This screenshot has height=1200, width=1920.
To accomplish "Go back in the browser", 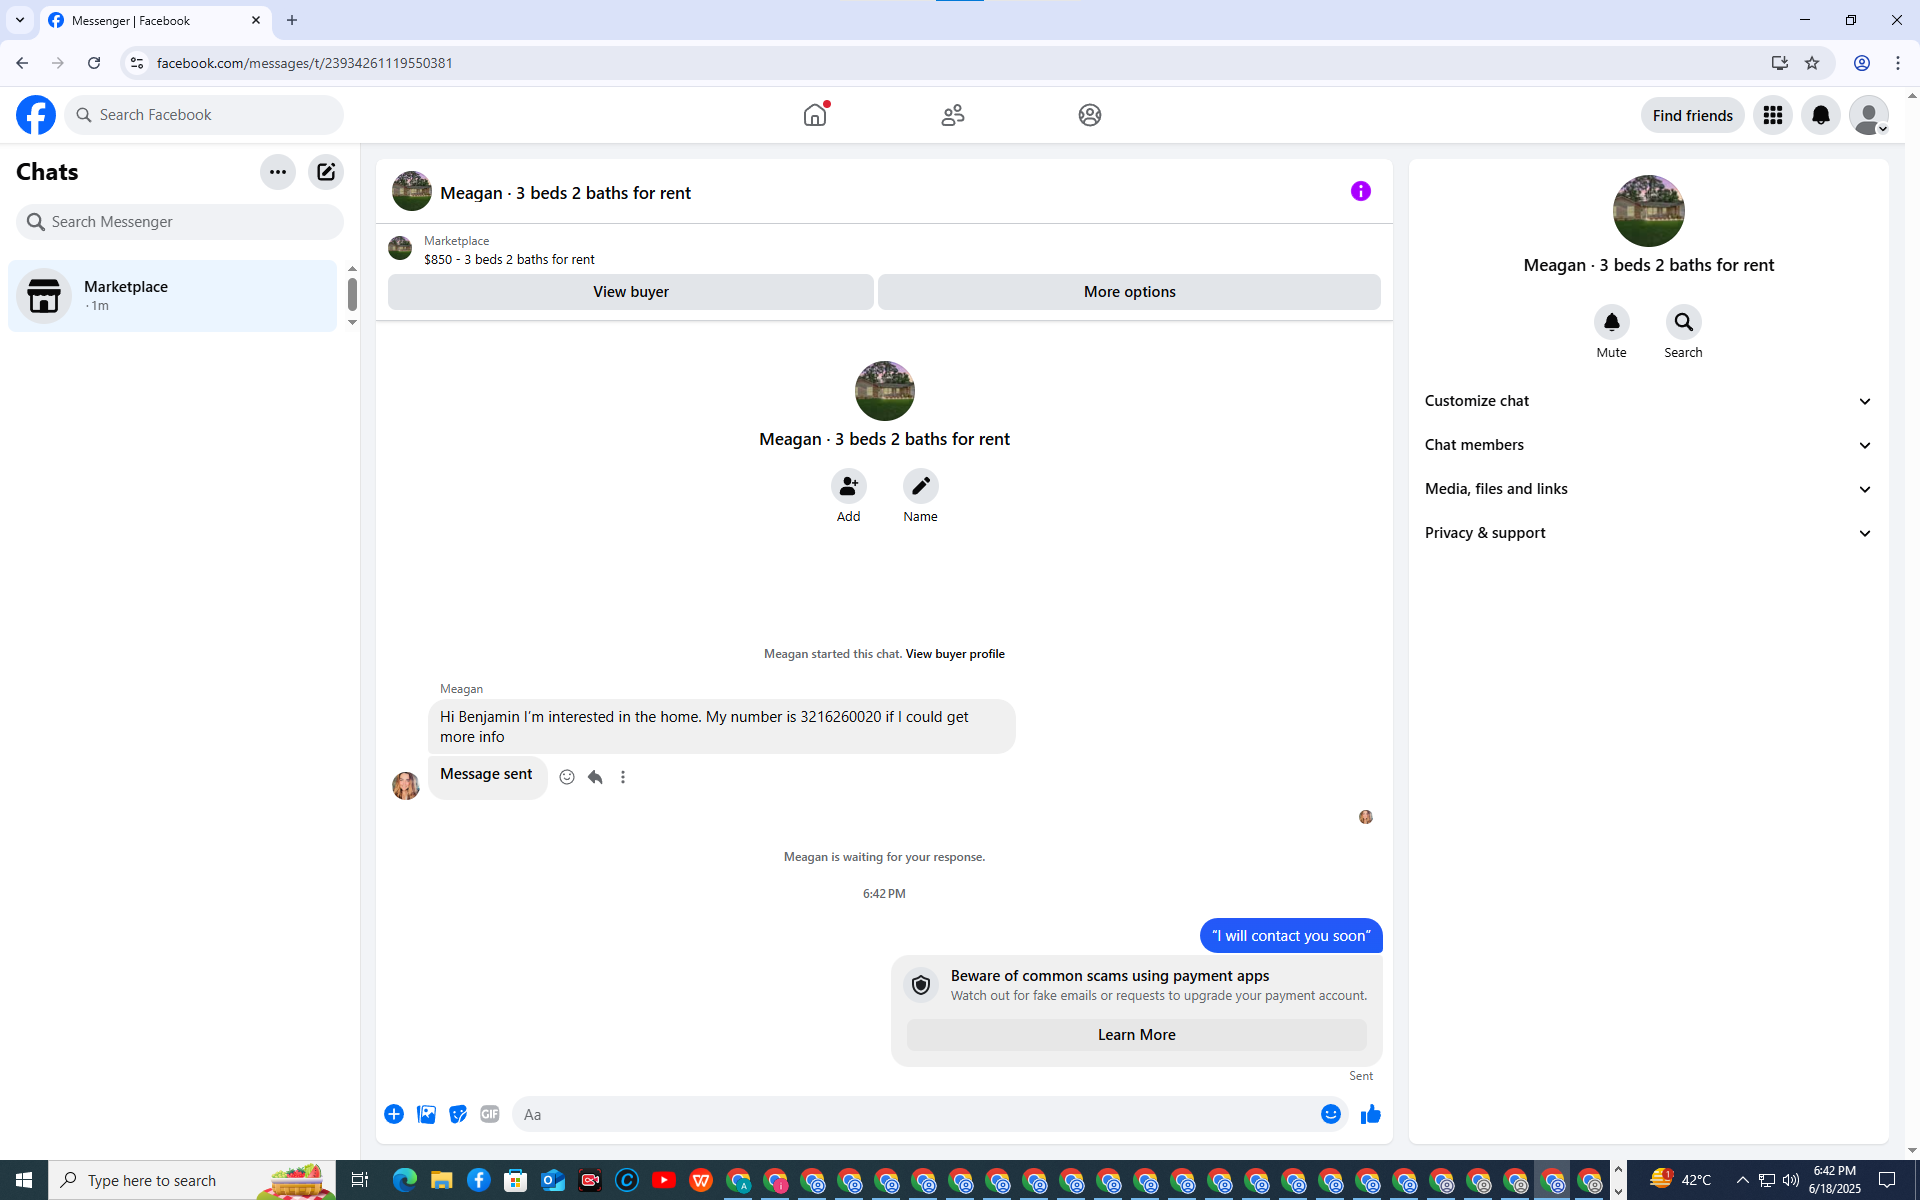I will click(22, 63).
